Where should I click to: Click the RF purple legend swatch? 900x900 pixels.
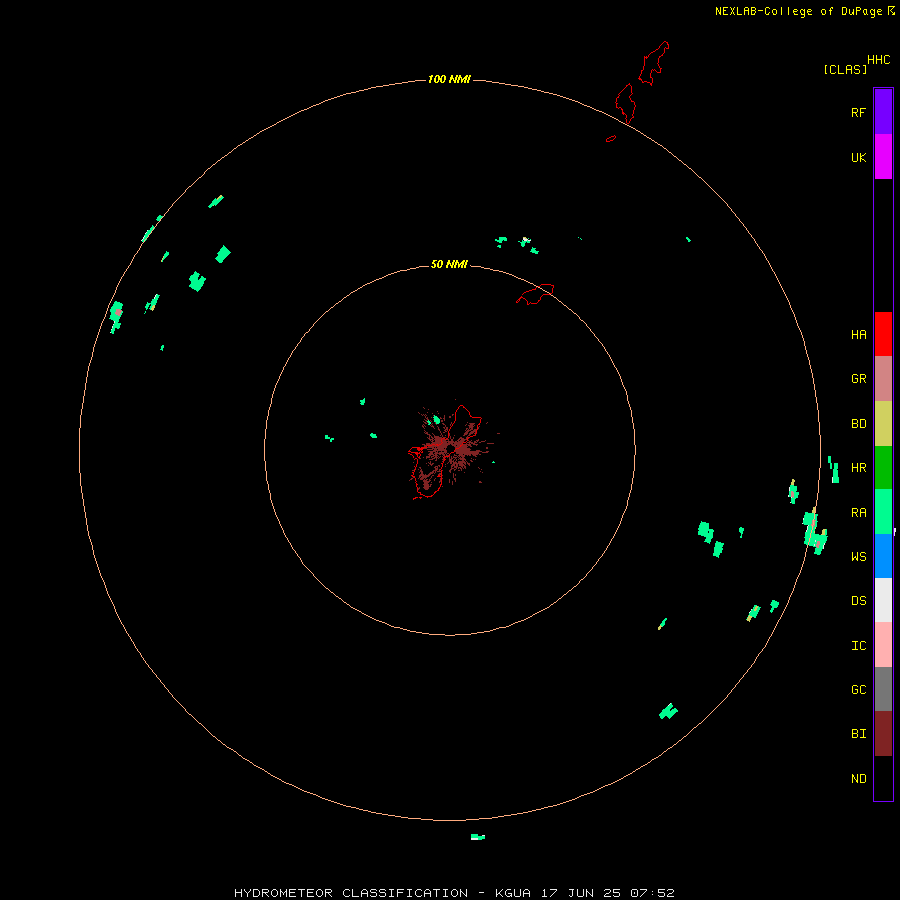point(883,112)
